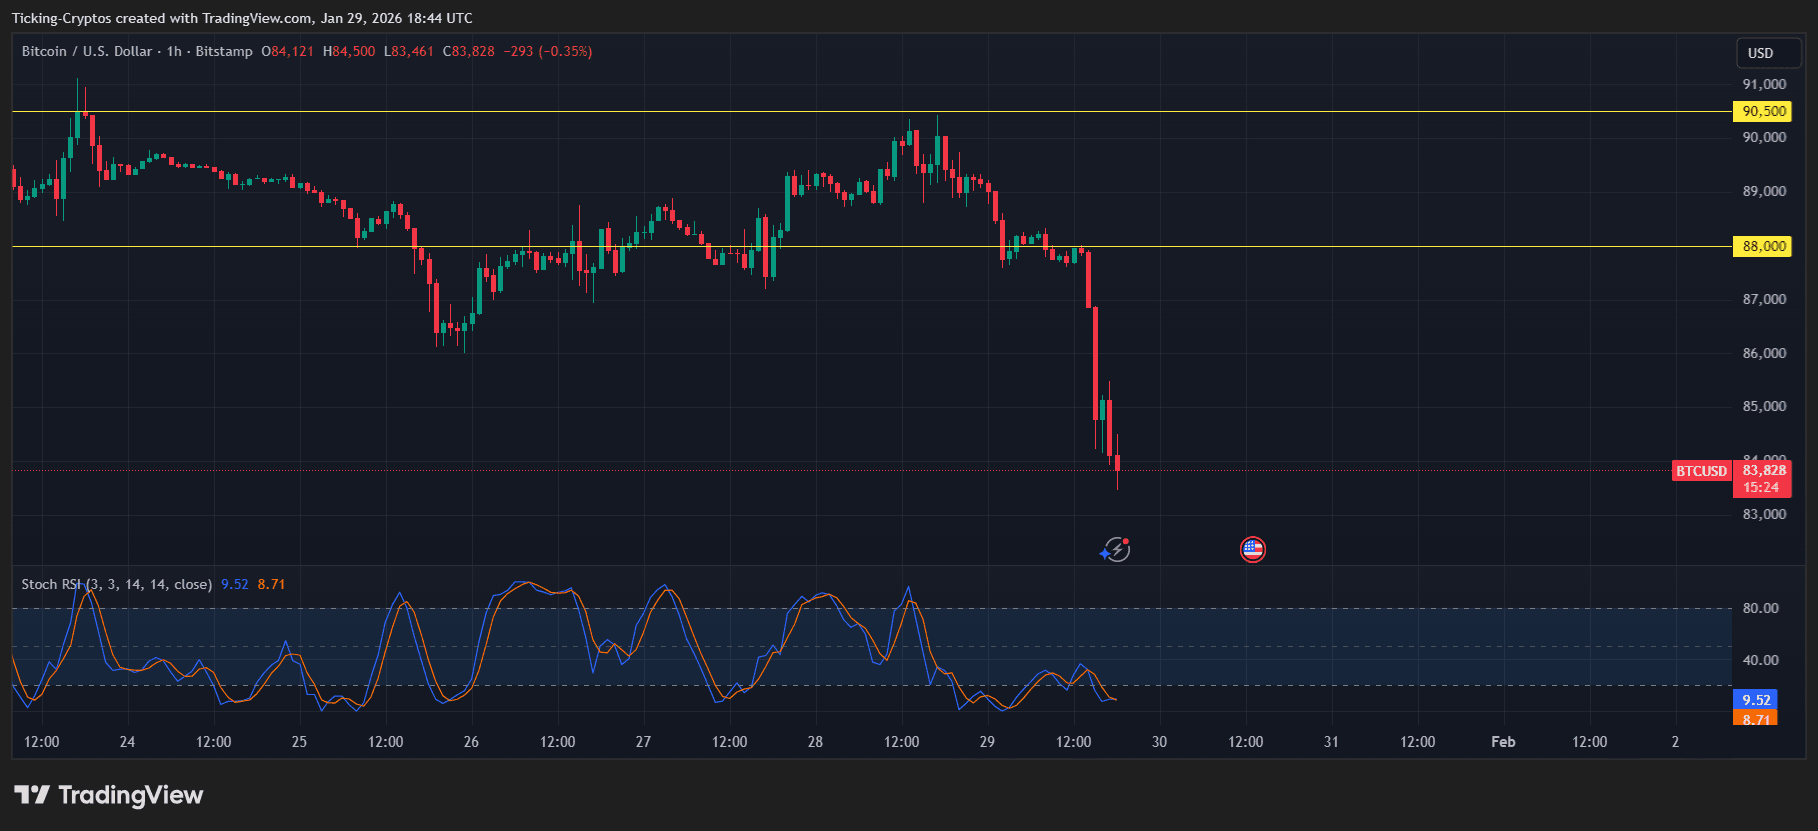The width and height of the screenshot is (1818, 831).
Task: Click the 15:24 candle countdown label
Action: click(1761, 487)
